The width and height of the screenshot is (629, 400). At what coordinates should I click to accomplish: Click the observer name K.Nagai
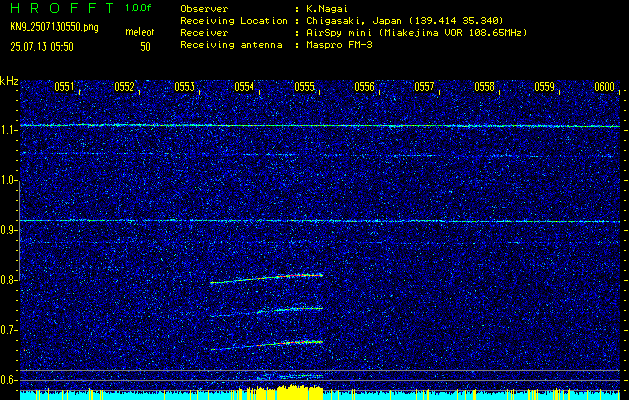(x=326, y=9)
